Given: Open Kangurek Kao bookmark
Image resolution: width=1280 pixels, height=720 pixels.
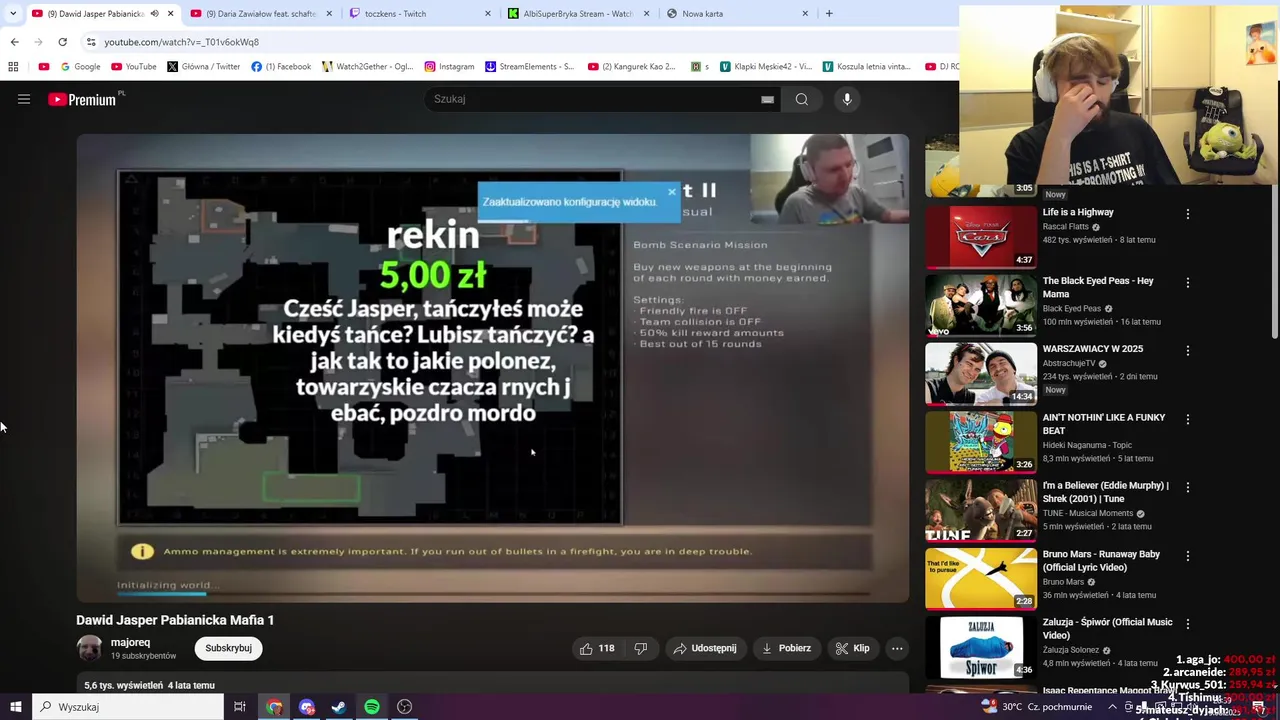Looking at the screenshot, I should [632, 67].
